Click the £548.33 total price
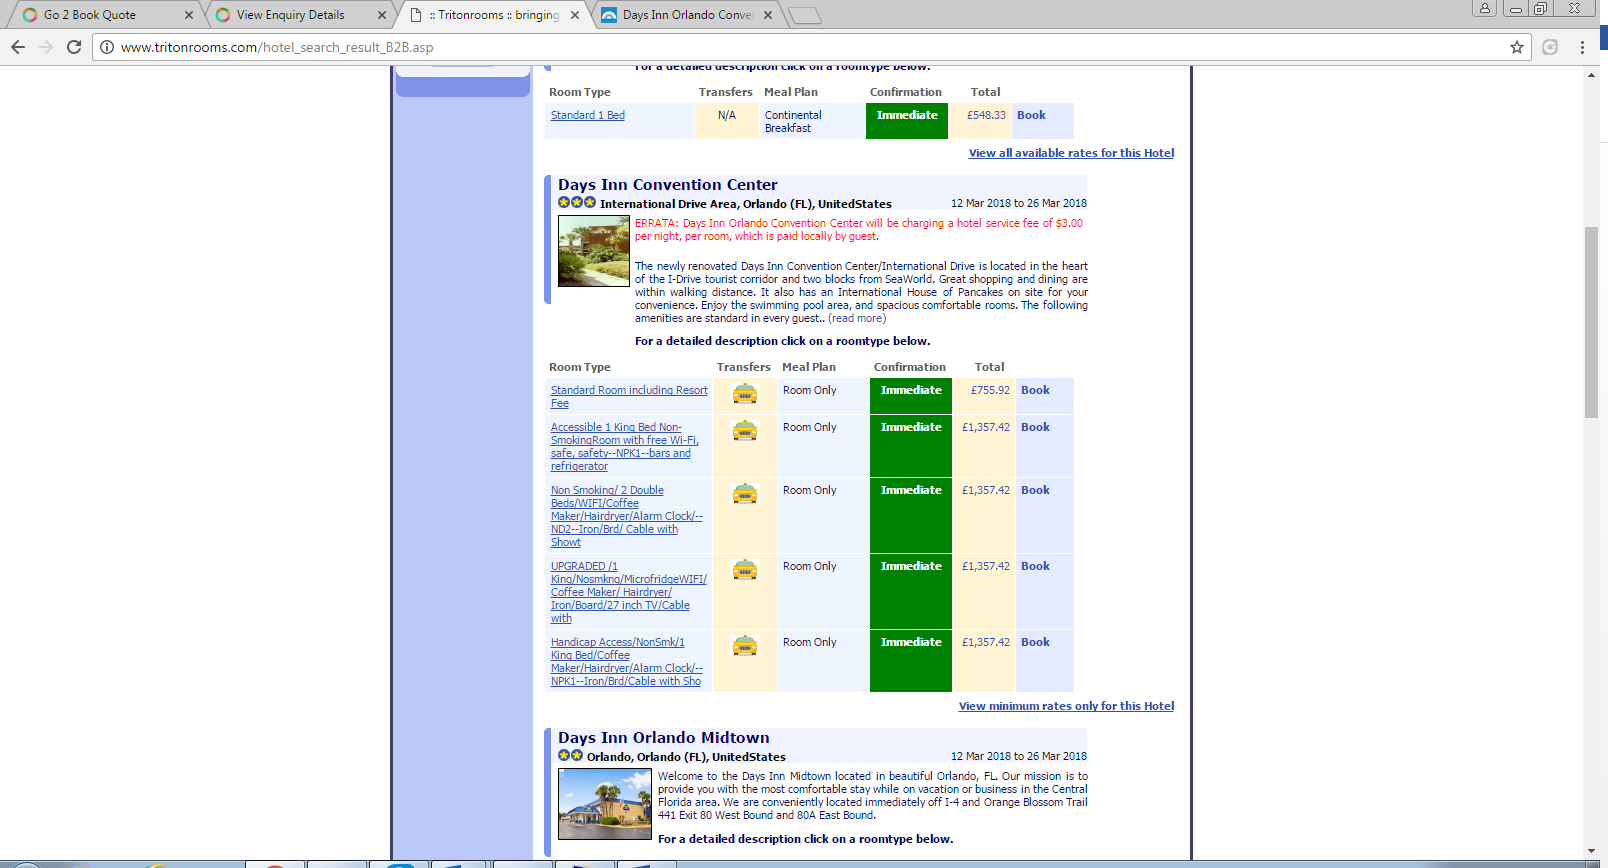 coord(986,115)
